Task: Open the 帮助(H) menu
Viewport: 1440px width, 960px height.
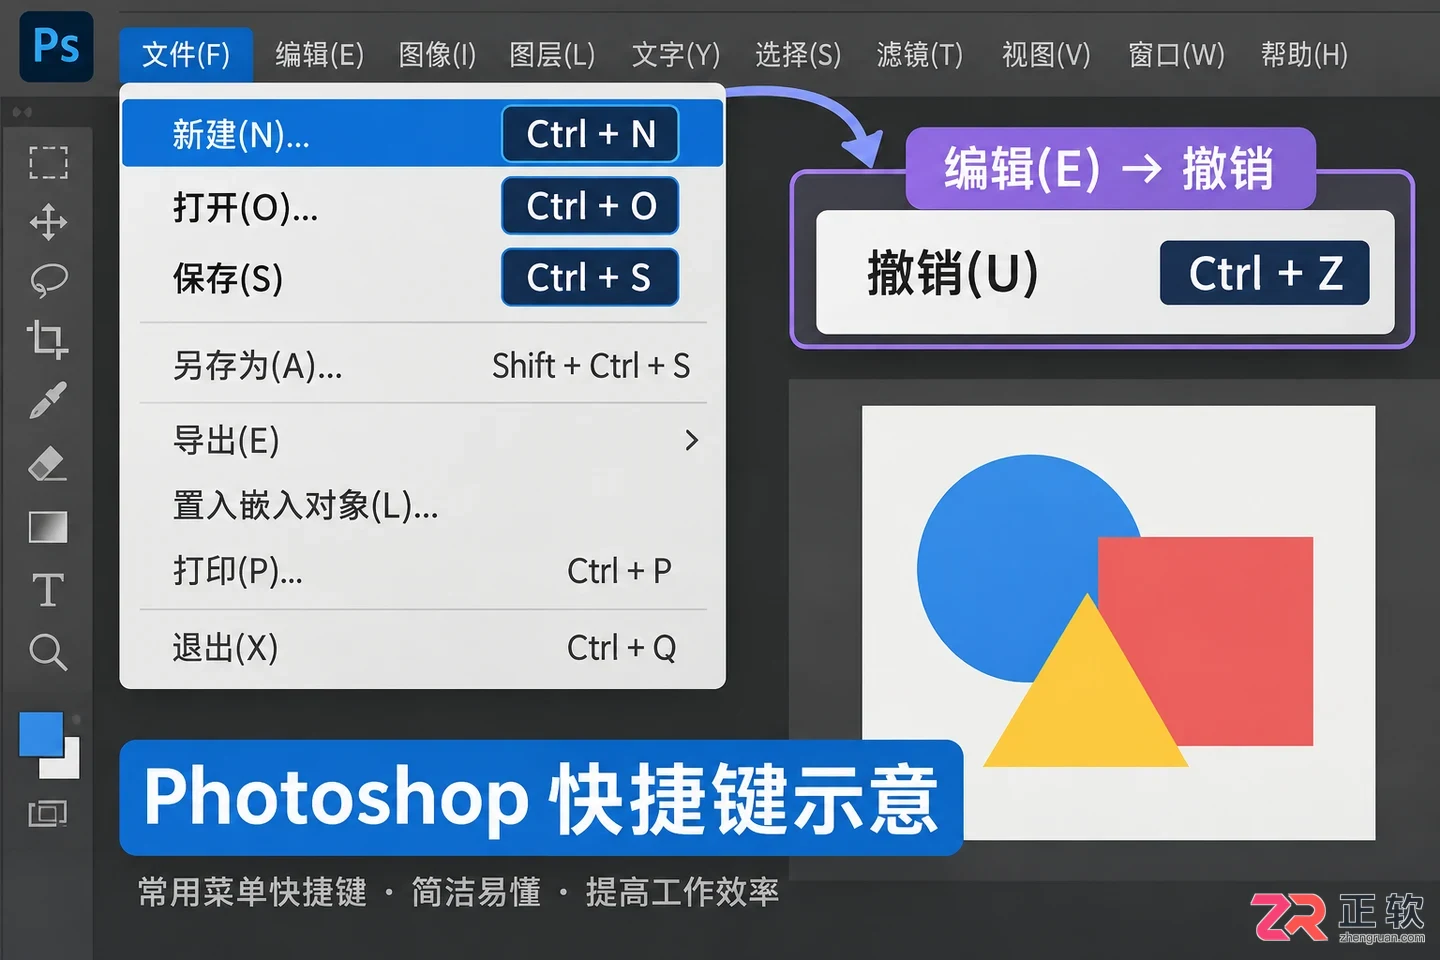Action: tap(1304, 54)
